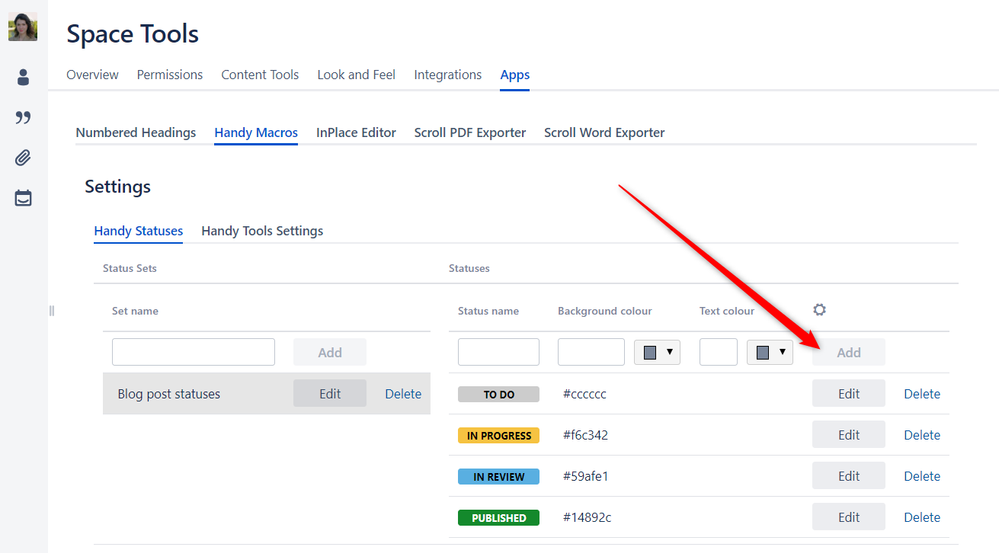The height and width of the screenshot is (553, 999).
Task: Edit the TO DO status
Action: pos(849,394)
